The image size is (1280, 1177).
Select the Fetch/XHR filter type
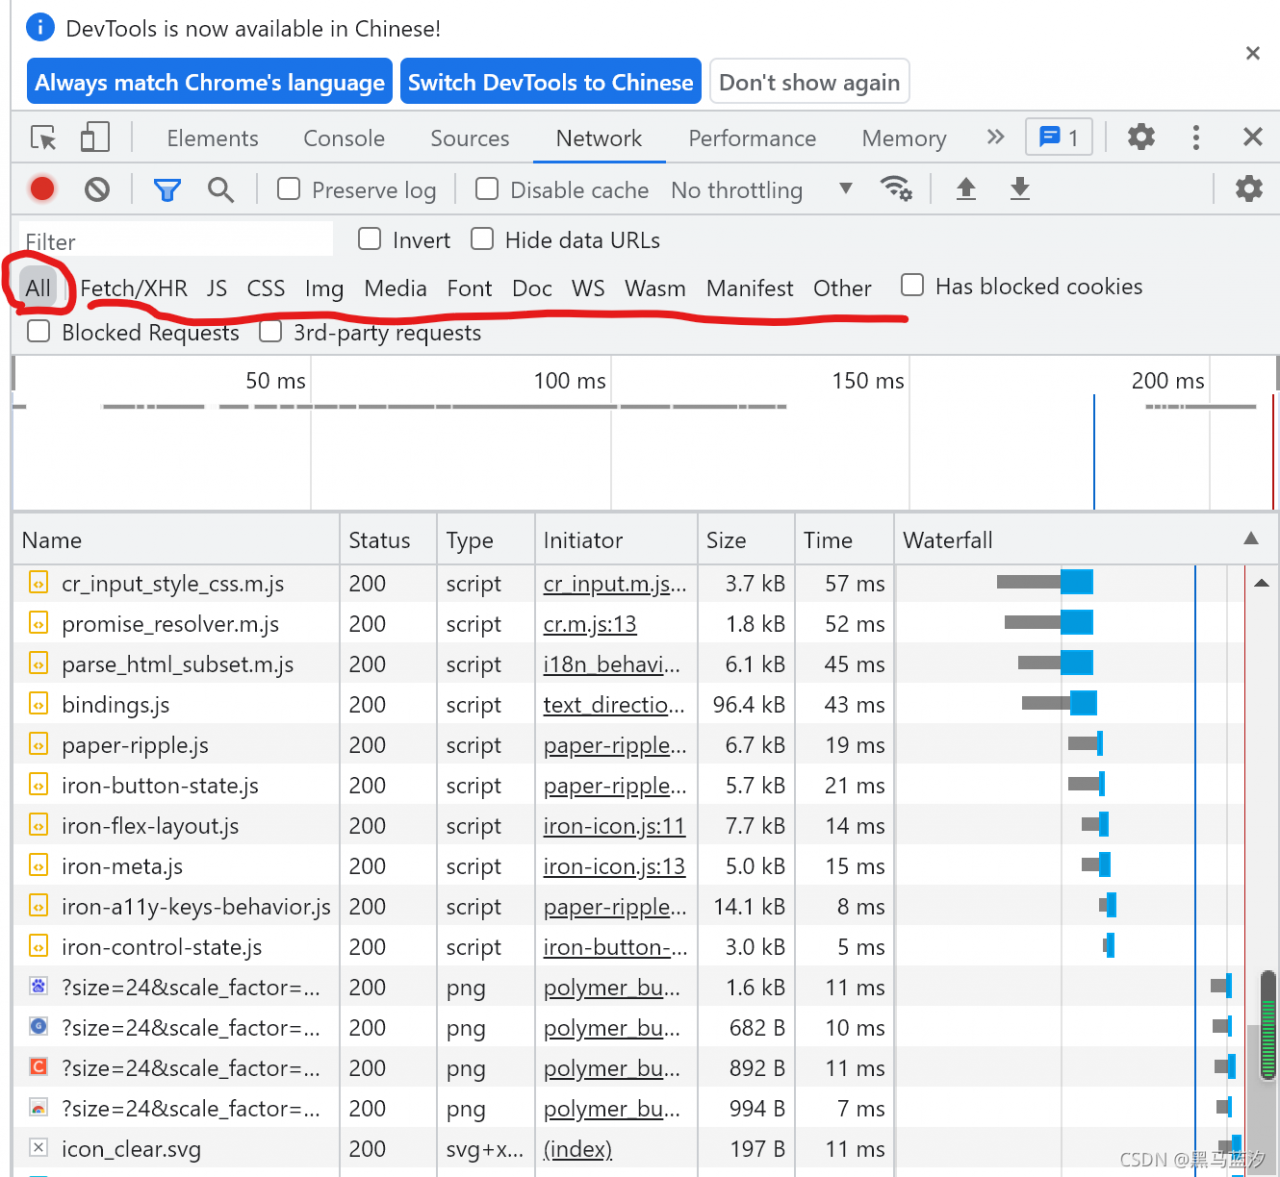click(x=134, y=288)
